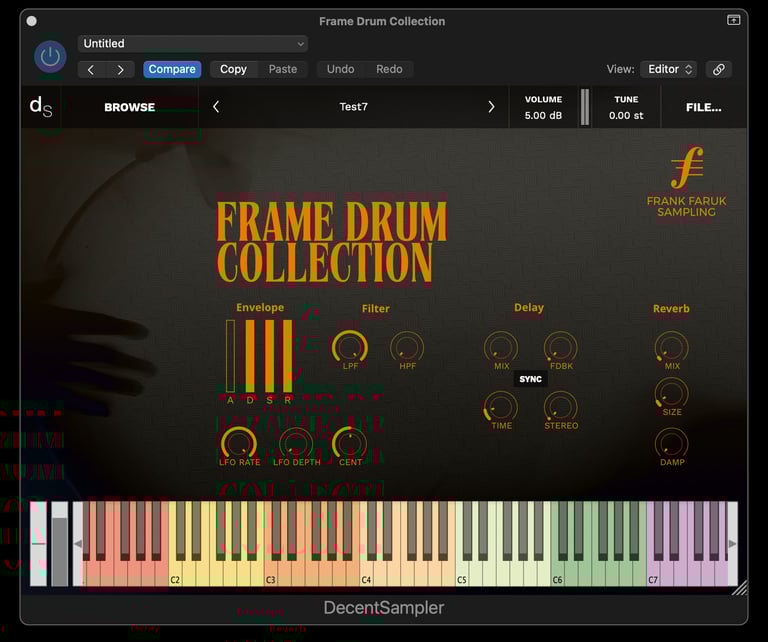Click the Delay FDBK knob
768x642 pixels.
click(x=561, y=347)
